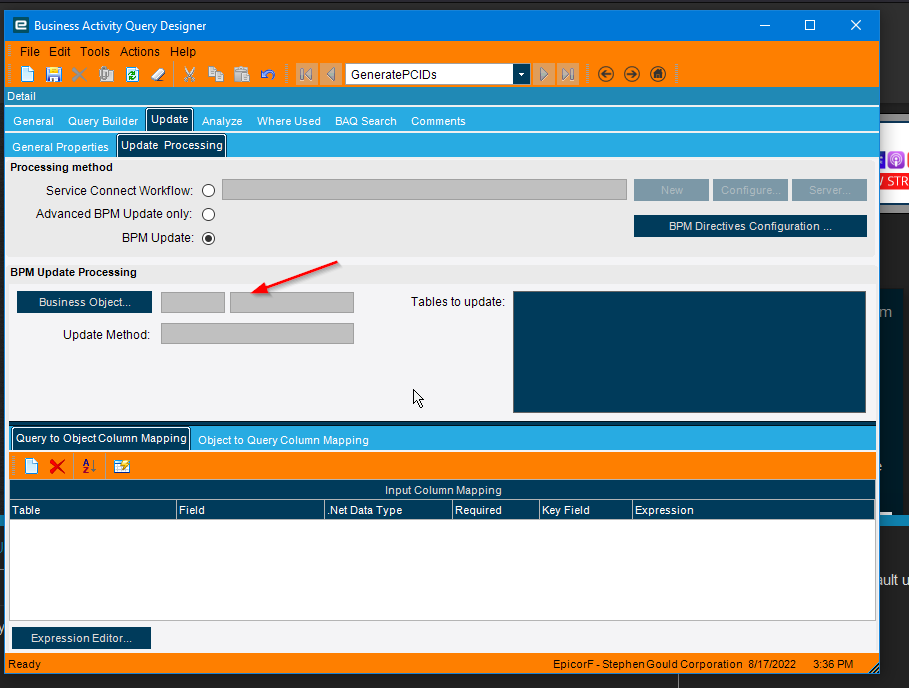Click the Clear eraser icon
Viewport: 909px width, 688px height.
coord(158,74)
